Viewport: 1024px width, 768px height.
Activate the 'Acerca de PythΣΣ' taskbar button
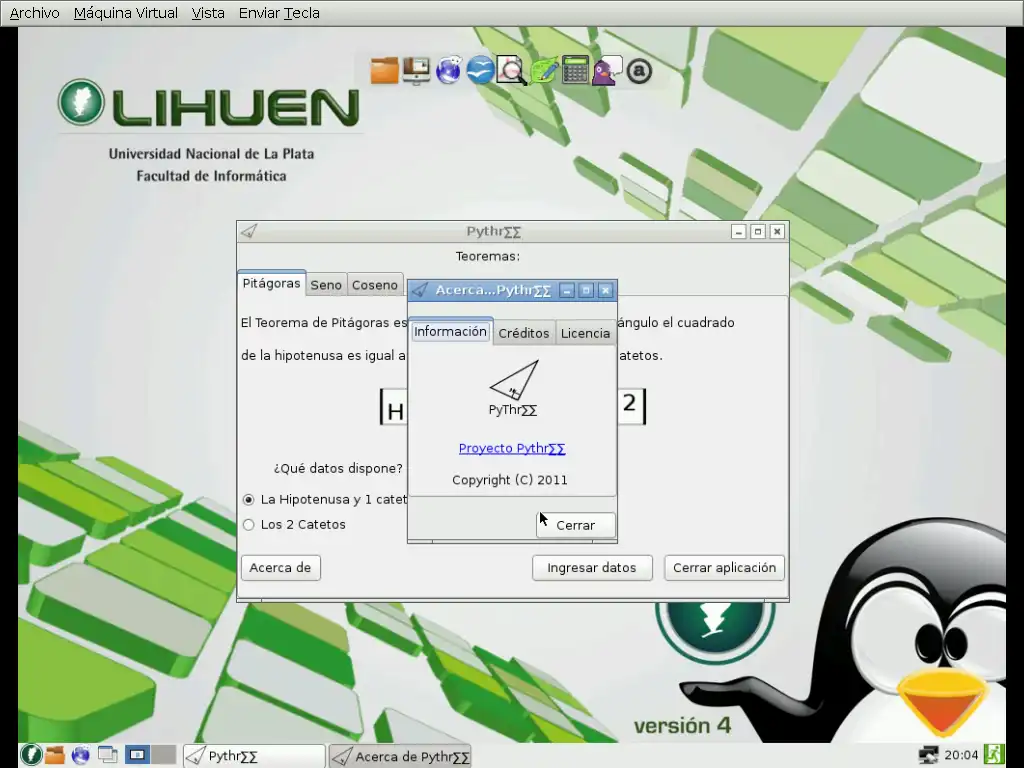[x=400, y=756]
